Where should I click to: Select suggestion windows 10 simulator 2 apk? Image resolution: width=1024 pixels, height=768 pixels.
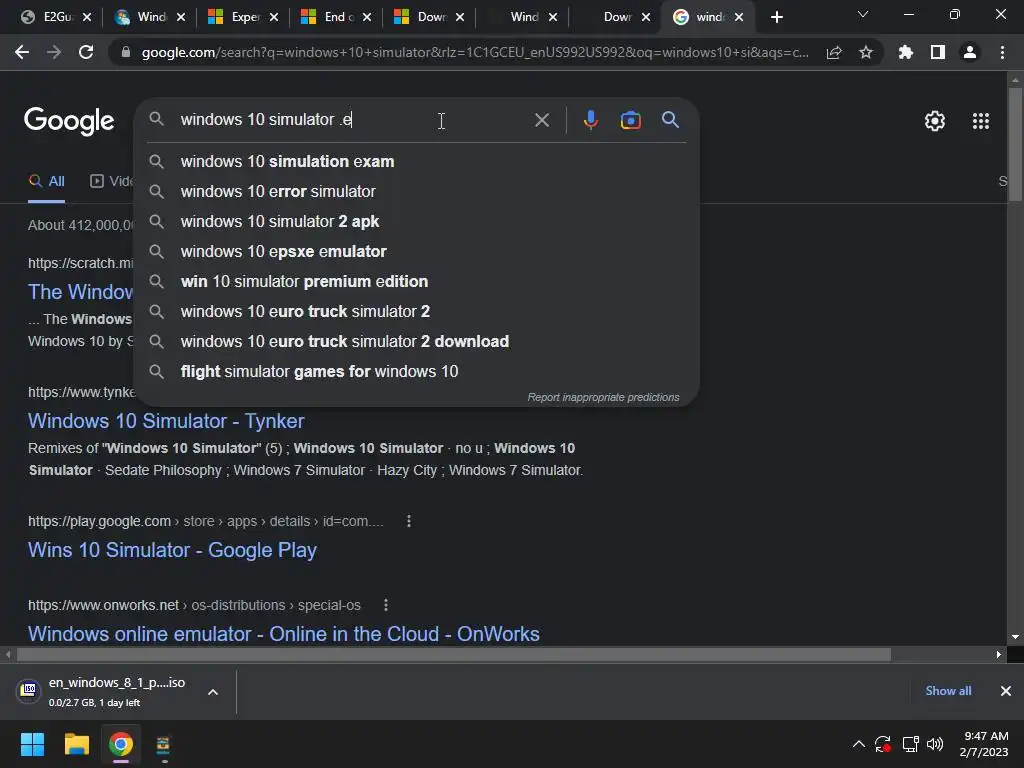[x=417, y=221]
